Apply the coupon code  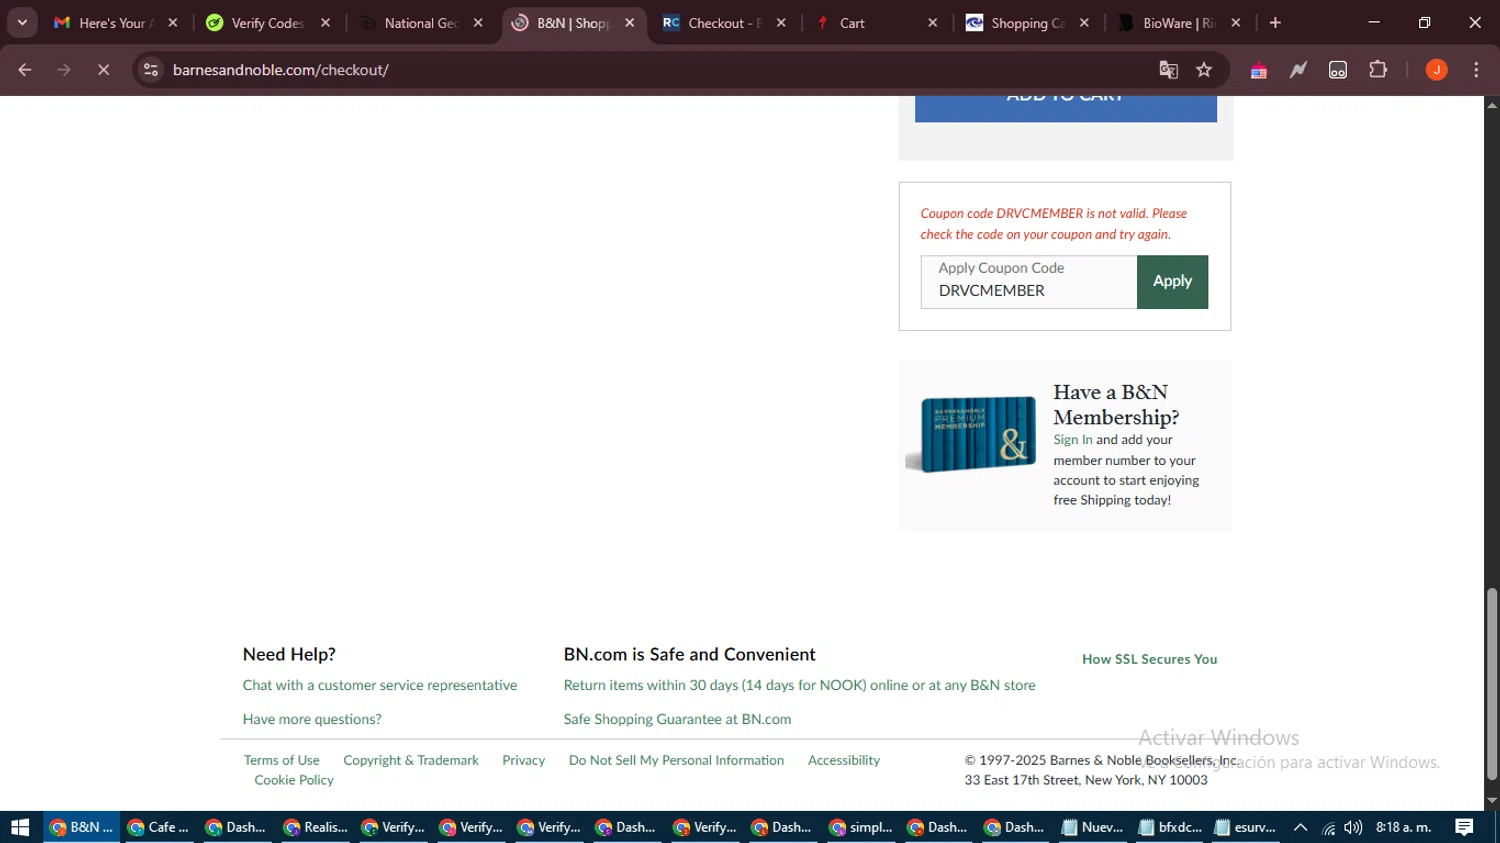point(1172,282)
